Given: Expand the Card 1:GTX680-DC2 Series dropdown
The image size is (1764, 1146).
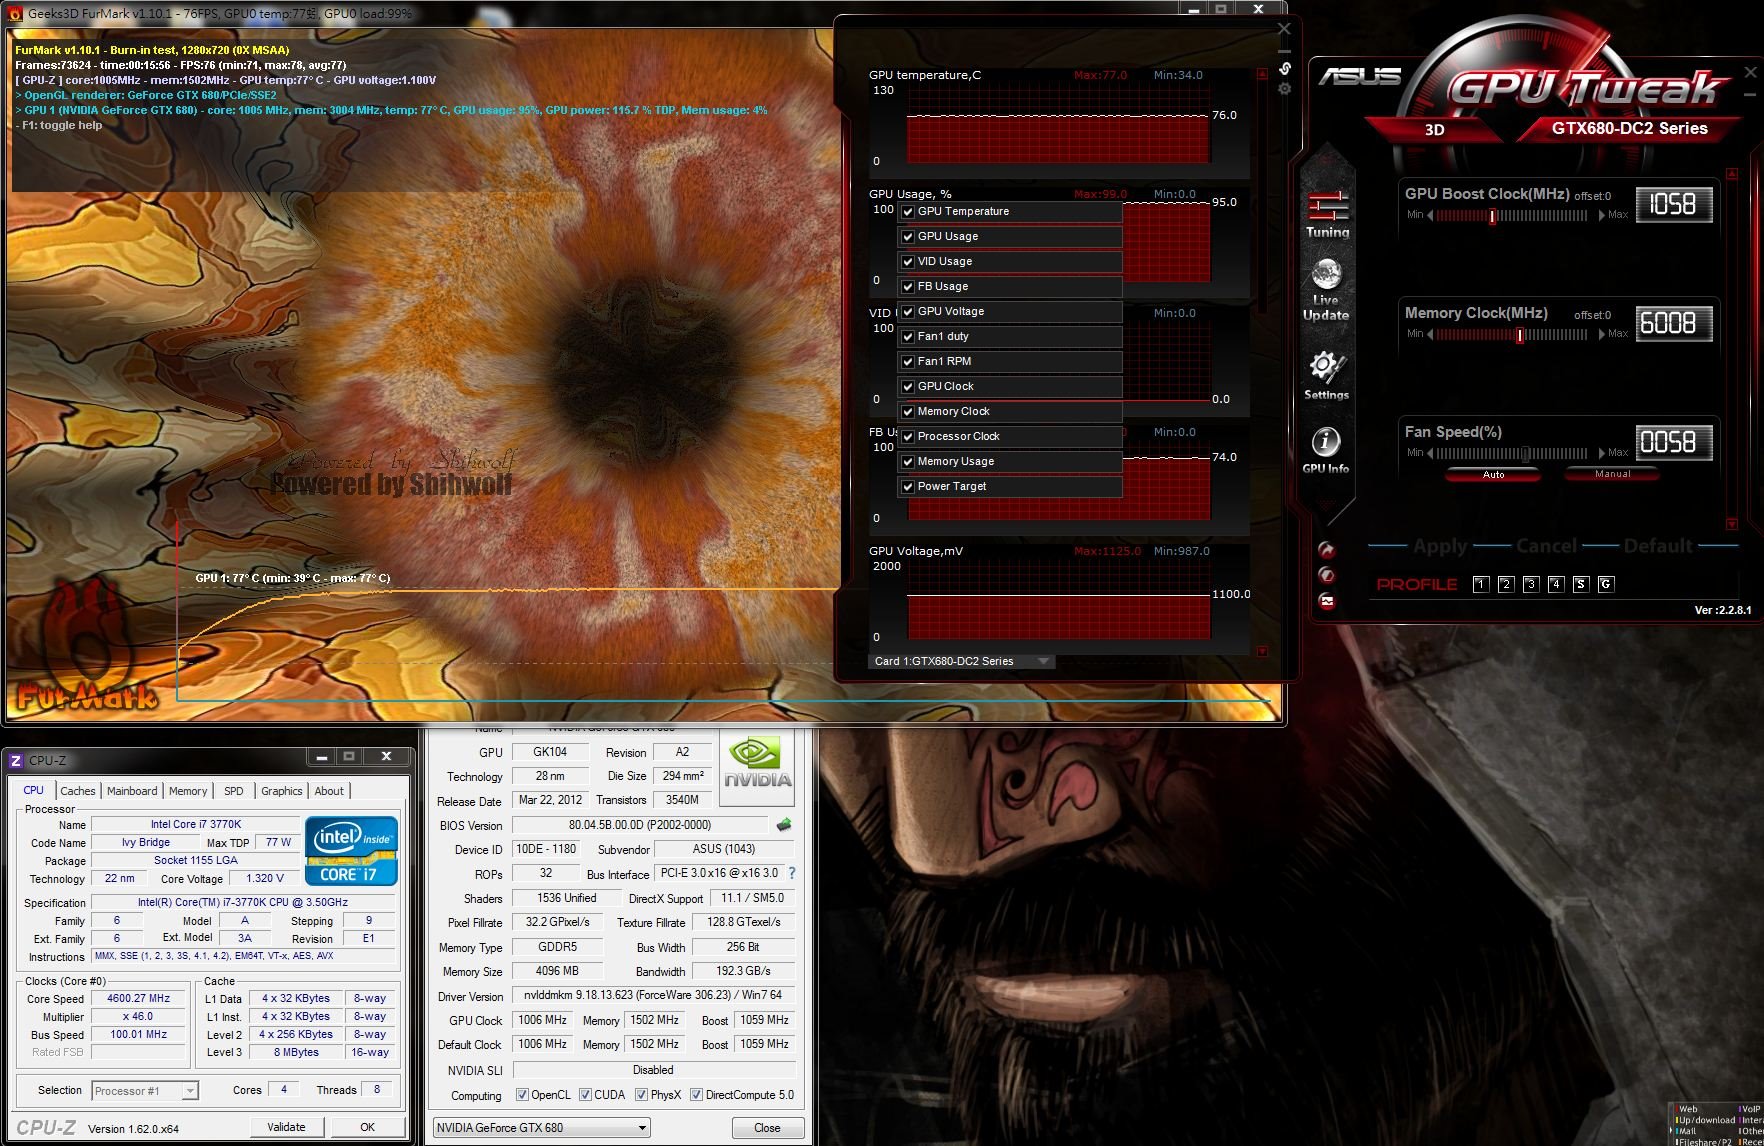Looking at the screenshot, I should (x=961, y=661).
